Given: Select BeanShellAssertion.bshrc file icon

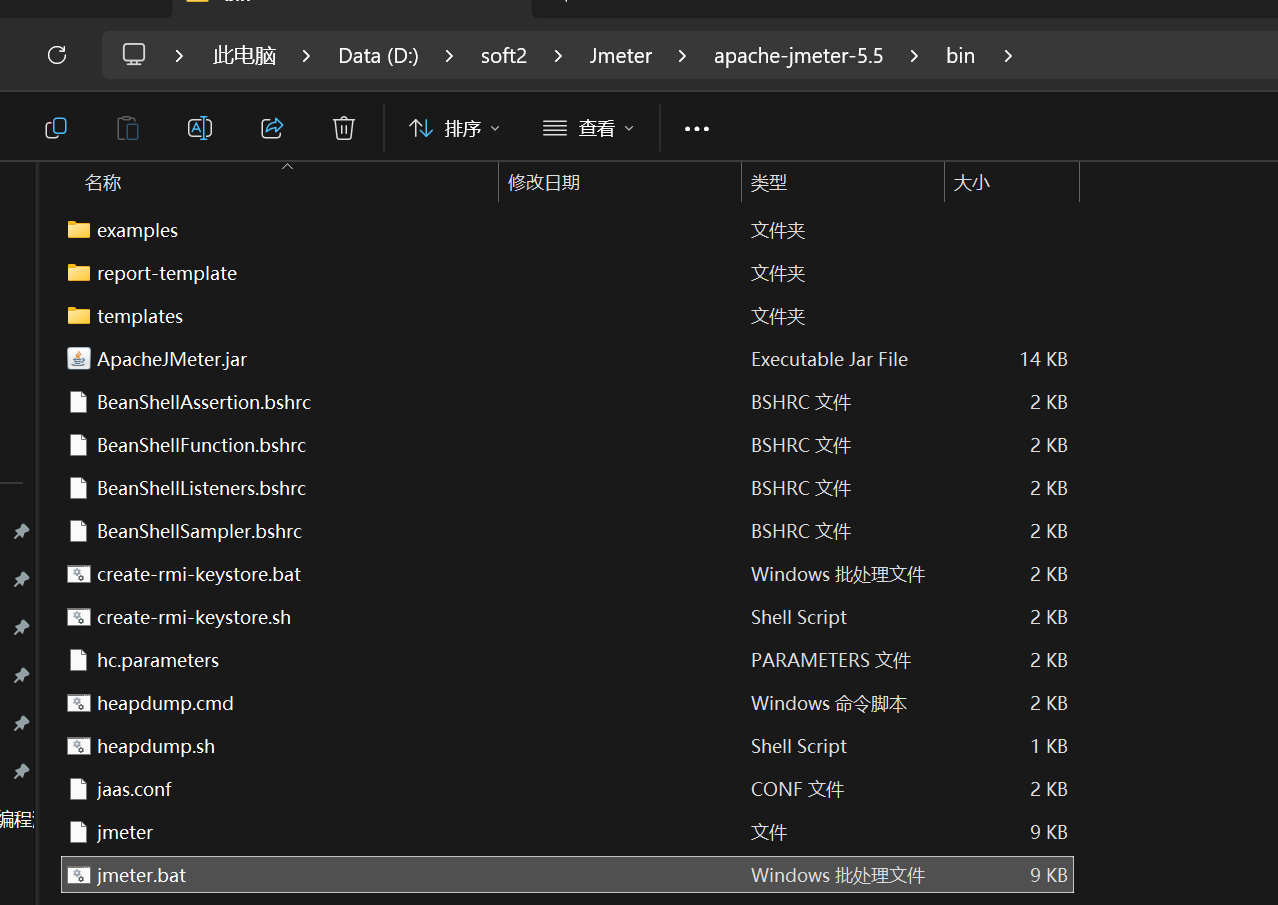Looking at the screenshot, I should (x=79, y=402).
